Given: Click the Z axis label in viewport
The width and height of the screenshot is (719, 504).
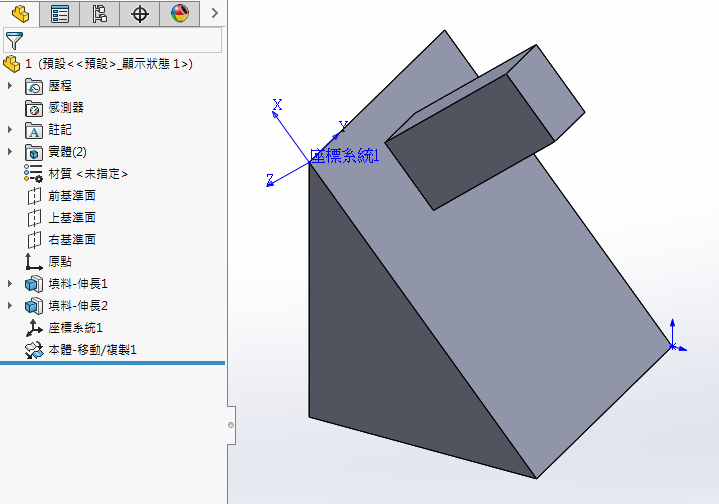Looking at the screenshot, I should click(270, 179).
